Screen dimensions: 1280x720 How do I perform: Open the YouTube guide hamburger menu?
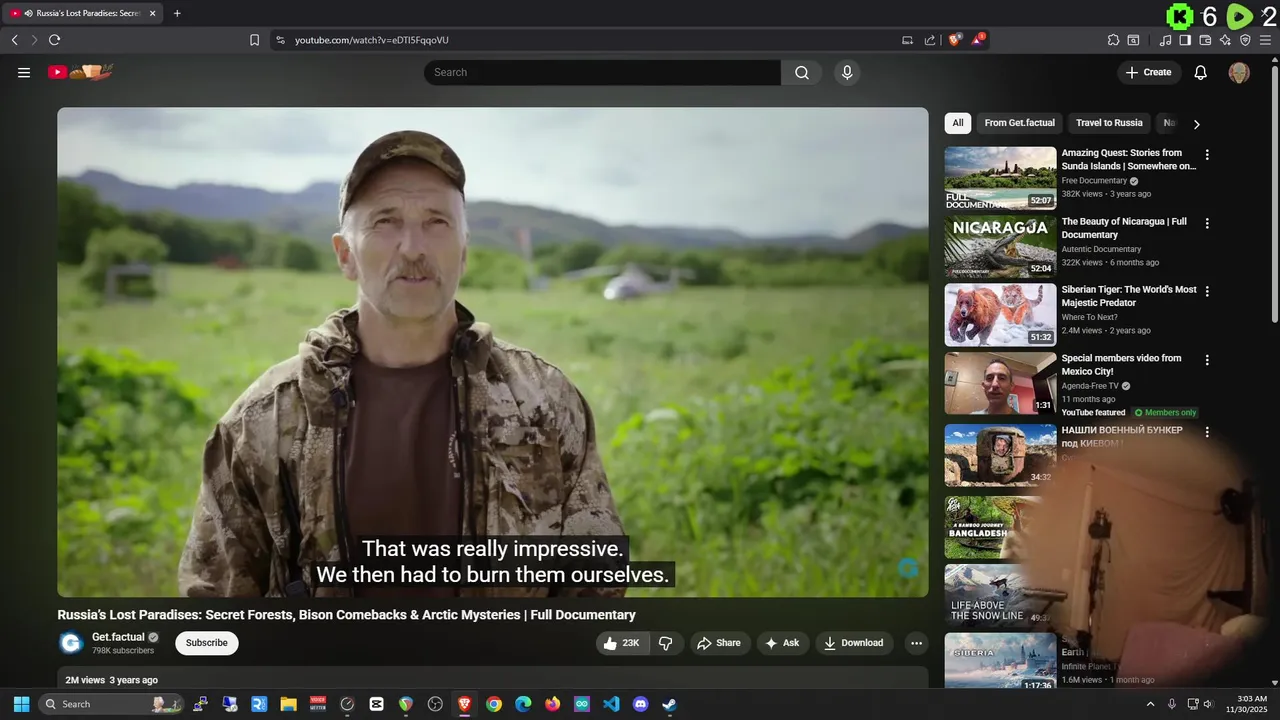point(24,72)
